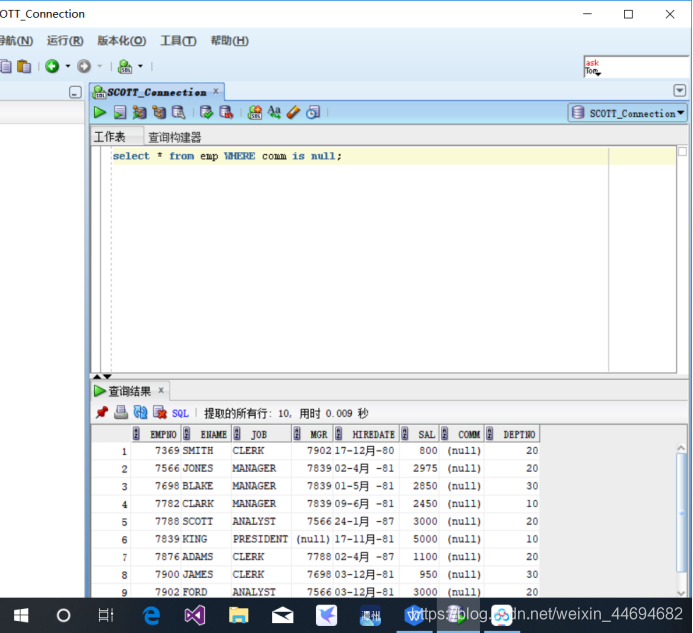The image size is (693, 633).
Task: Open new SQL worksheet from main toolbar
Action: [125, 66]
